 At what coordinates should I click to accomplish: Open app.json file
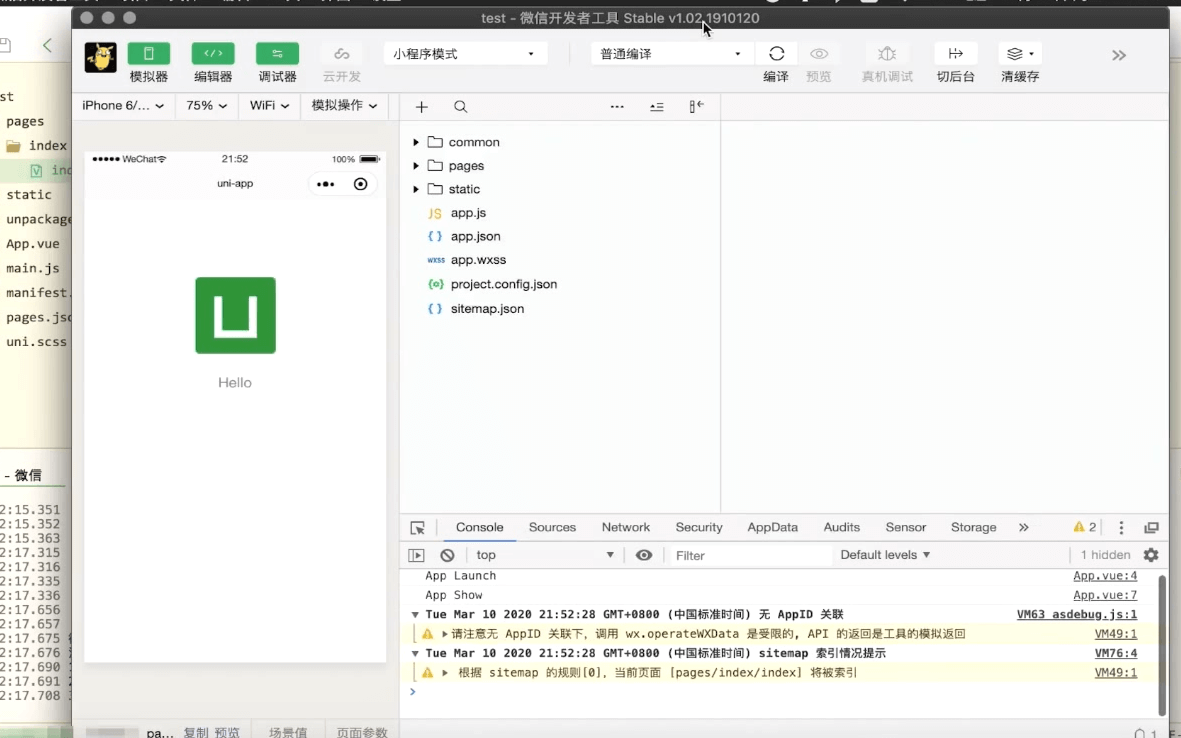[x=475, y=236]
